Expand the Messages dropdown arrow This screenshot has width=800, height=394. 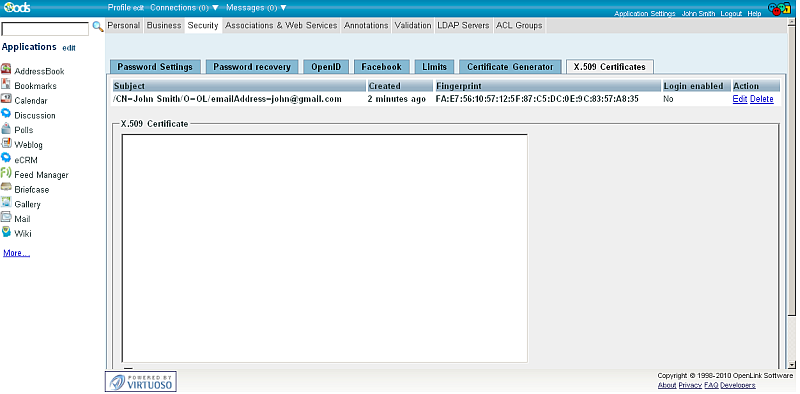point(283,8)
